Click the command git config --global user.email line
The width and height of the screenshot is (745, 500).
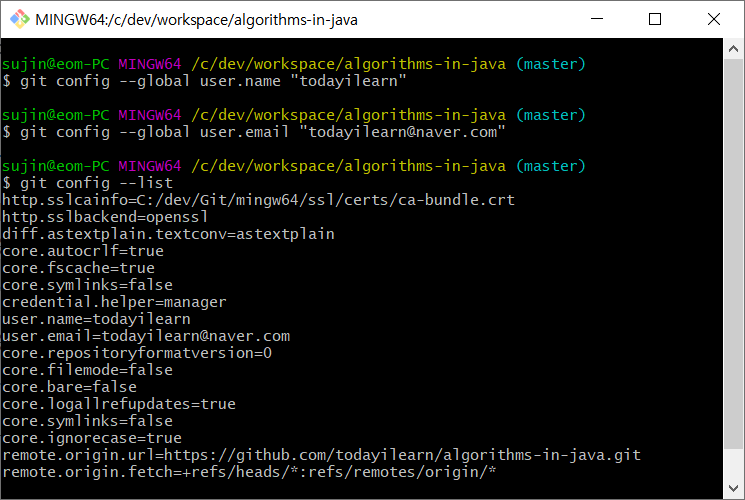(x=263, y=132)
